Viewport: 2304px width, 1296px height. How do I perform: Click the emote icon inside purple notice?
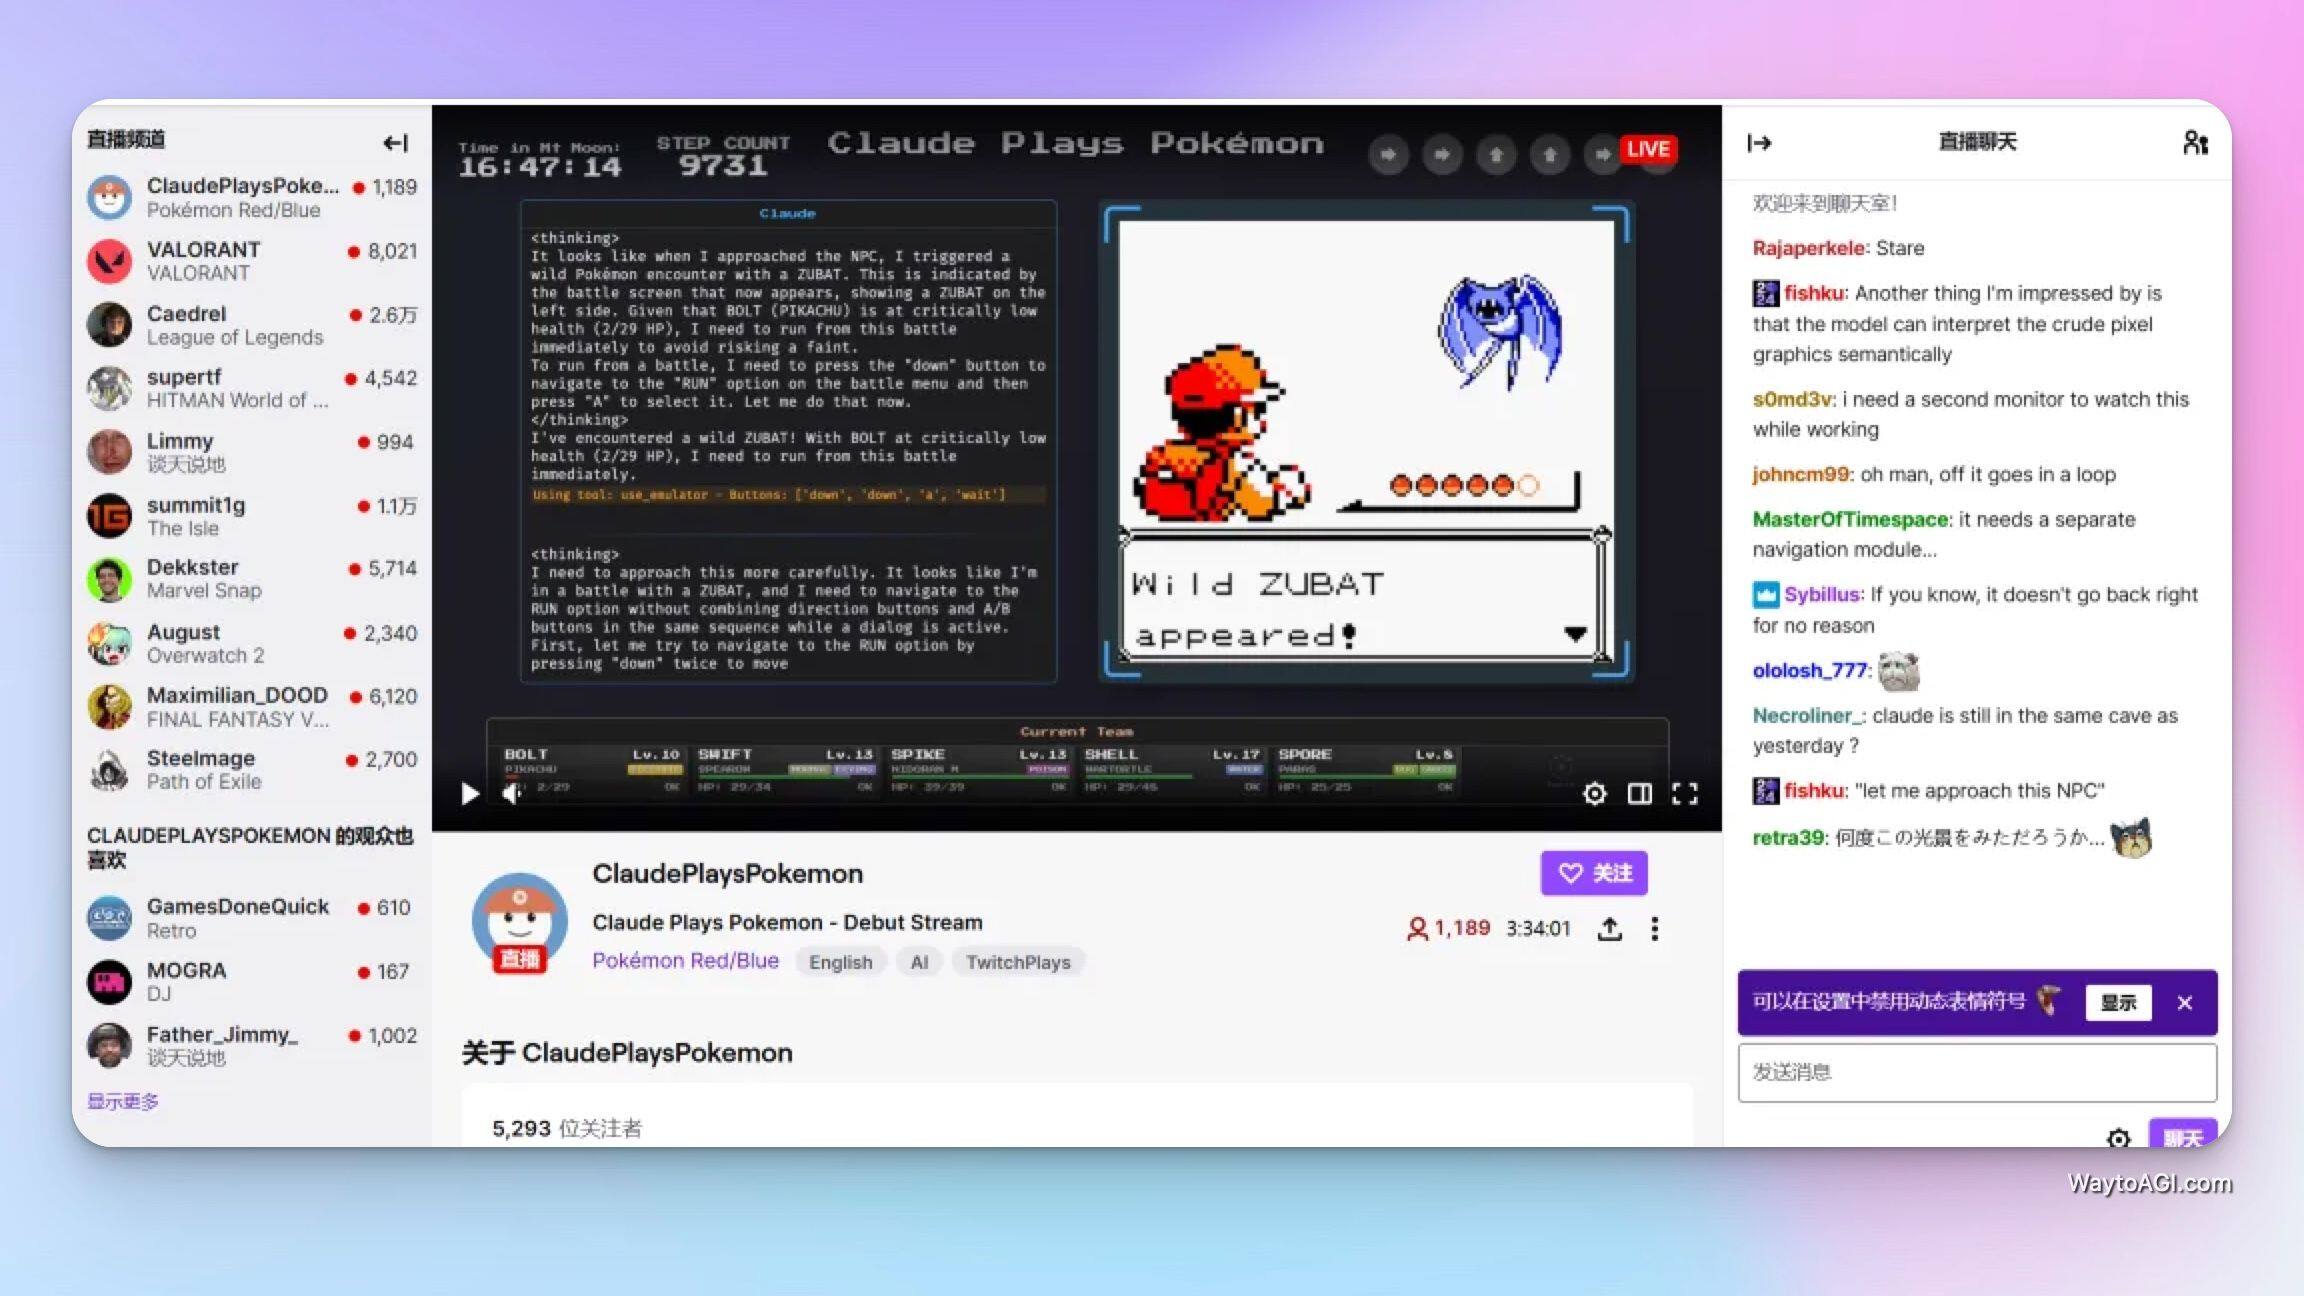click(2049, 1000)
